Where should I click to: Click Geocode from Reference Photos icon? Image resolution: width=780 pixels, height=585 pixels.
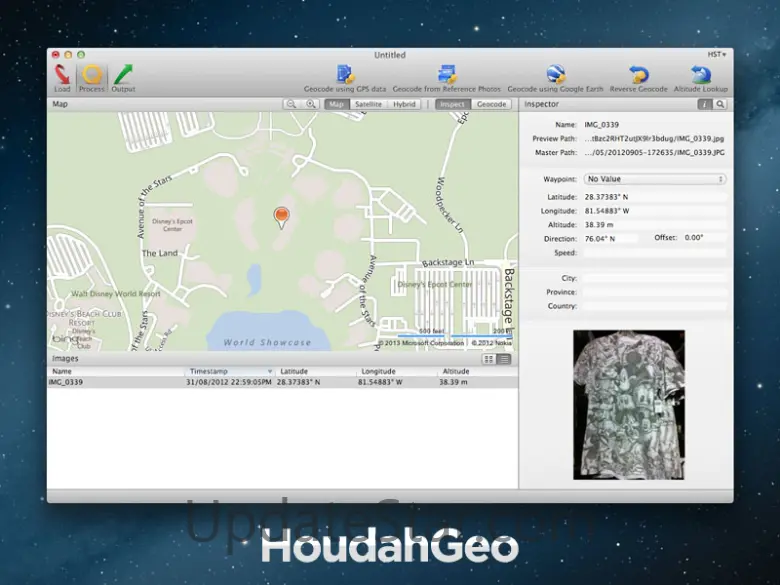[x=446, y=79]
